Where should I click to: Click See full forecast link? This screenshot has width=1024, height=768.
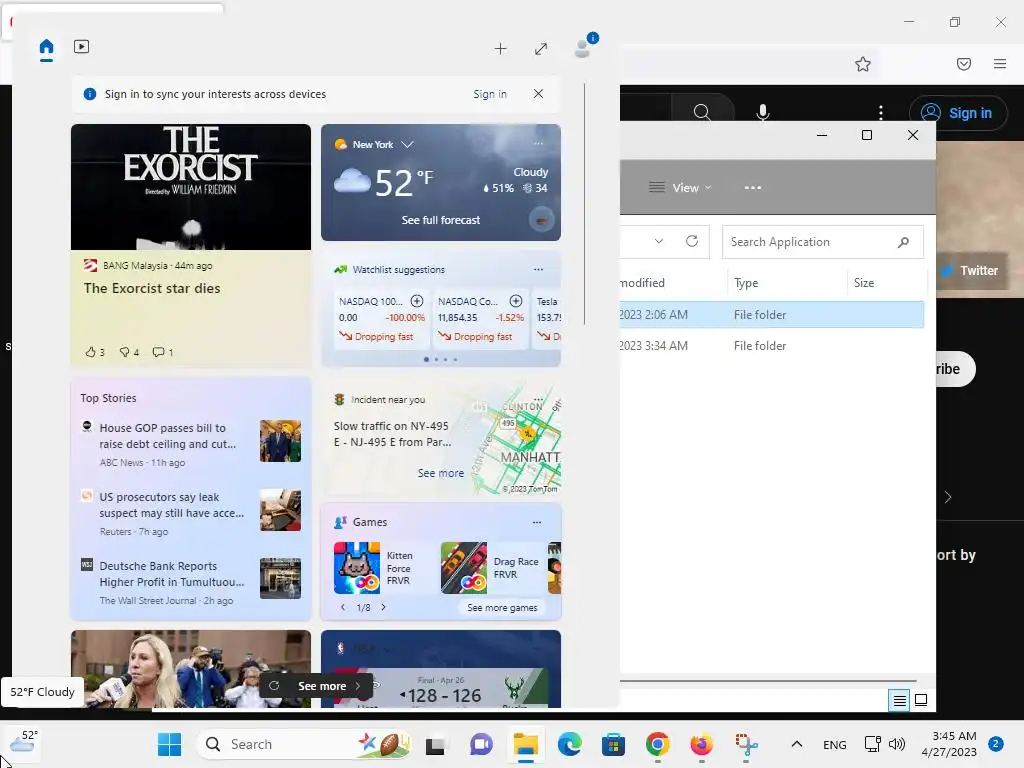click(x=441, y=220)
